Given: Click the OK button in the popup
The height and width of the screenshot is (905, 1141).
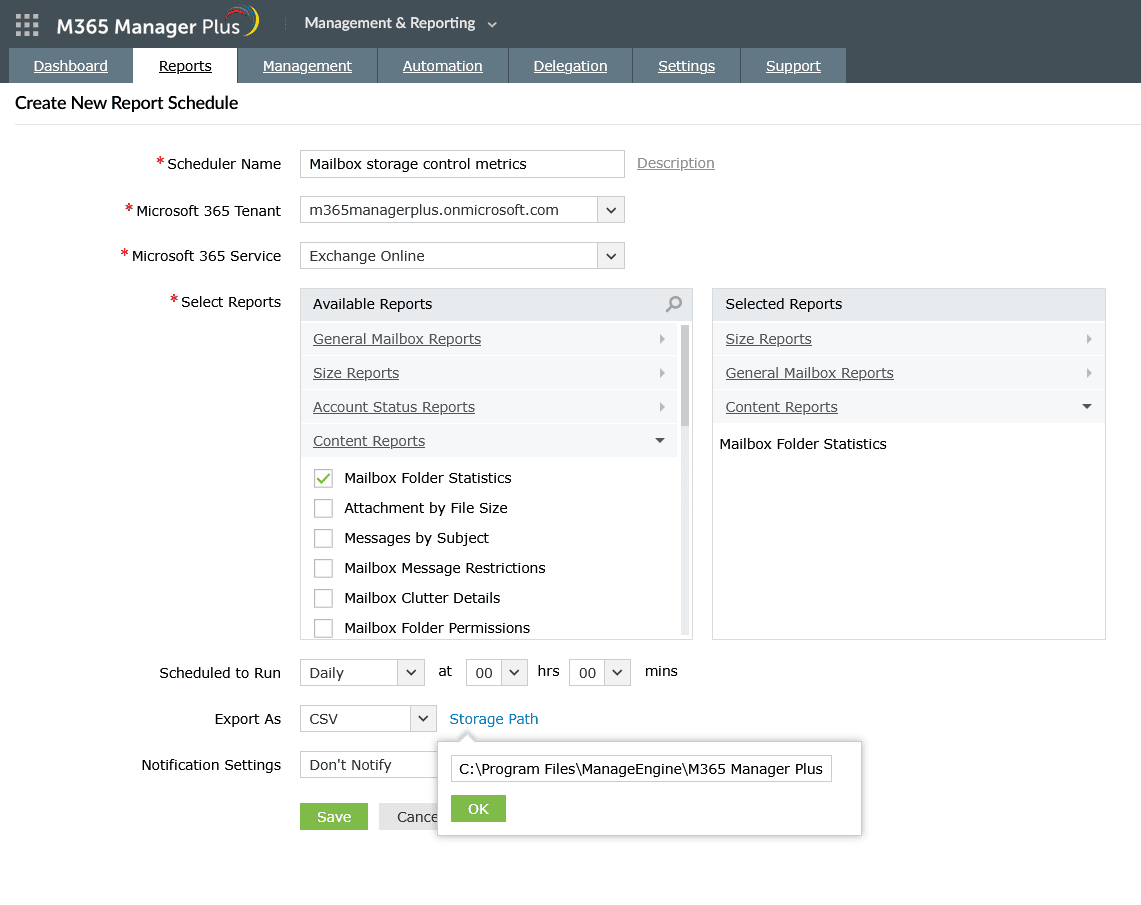Looking at the screenshot, I should pyautogui.click(x=478, y=808).
